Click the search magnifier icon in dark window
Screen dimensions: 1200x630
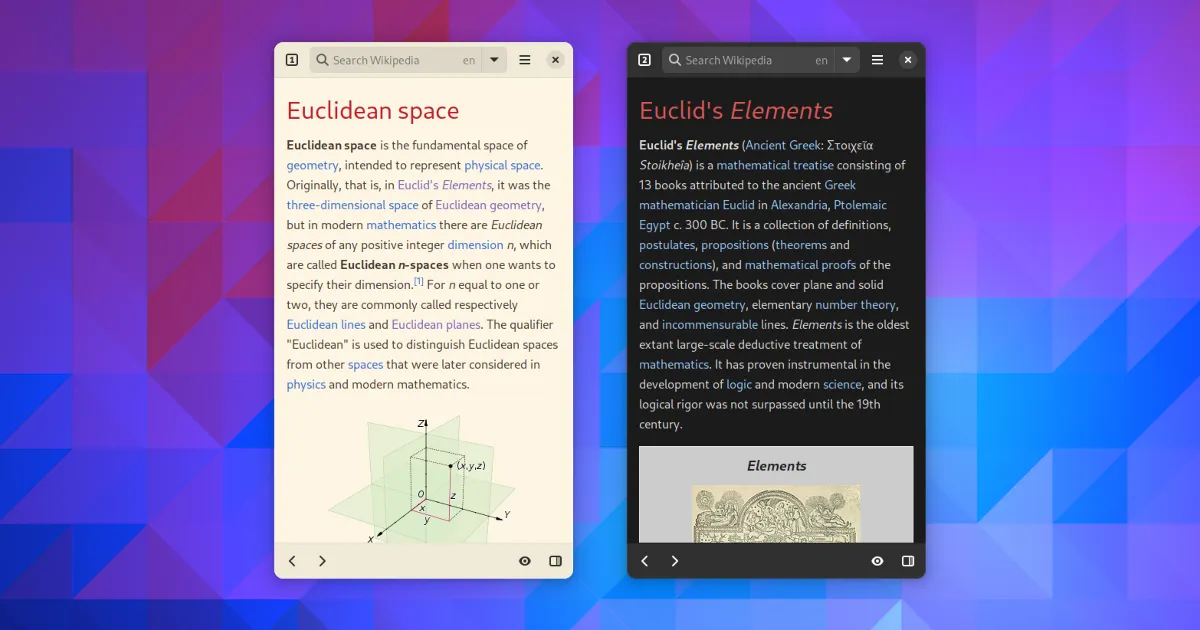(675, 60)
